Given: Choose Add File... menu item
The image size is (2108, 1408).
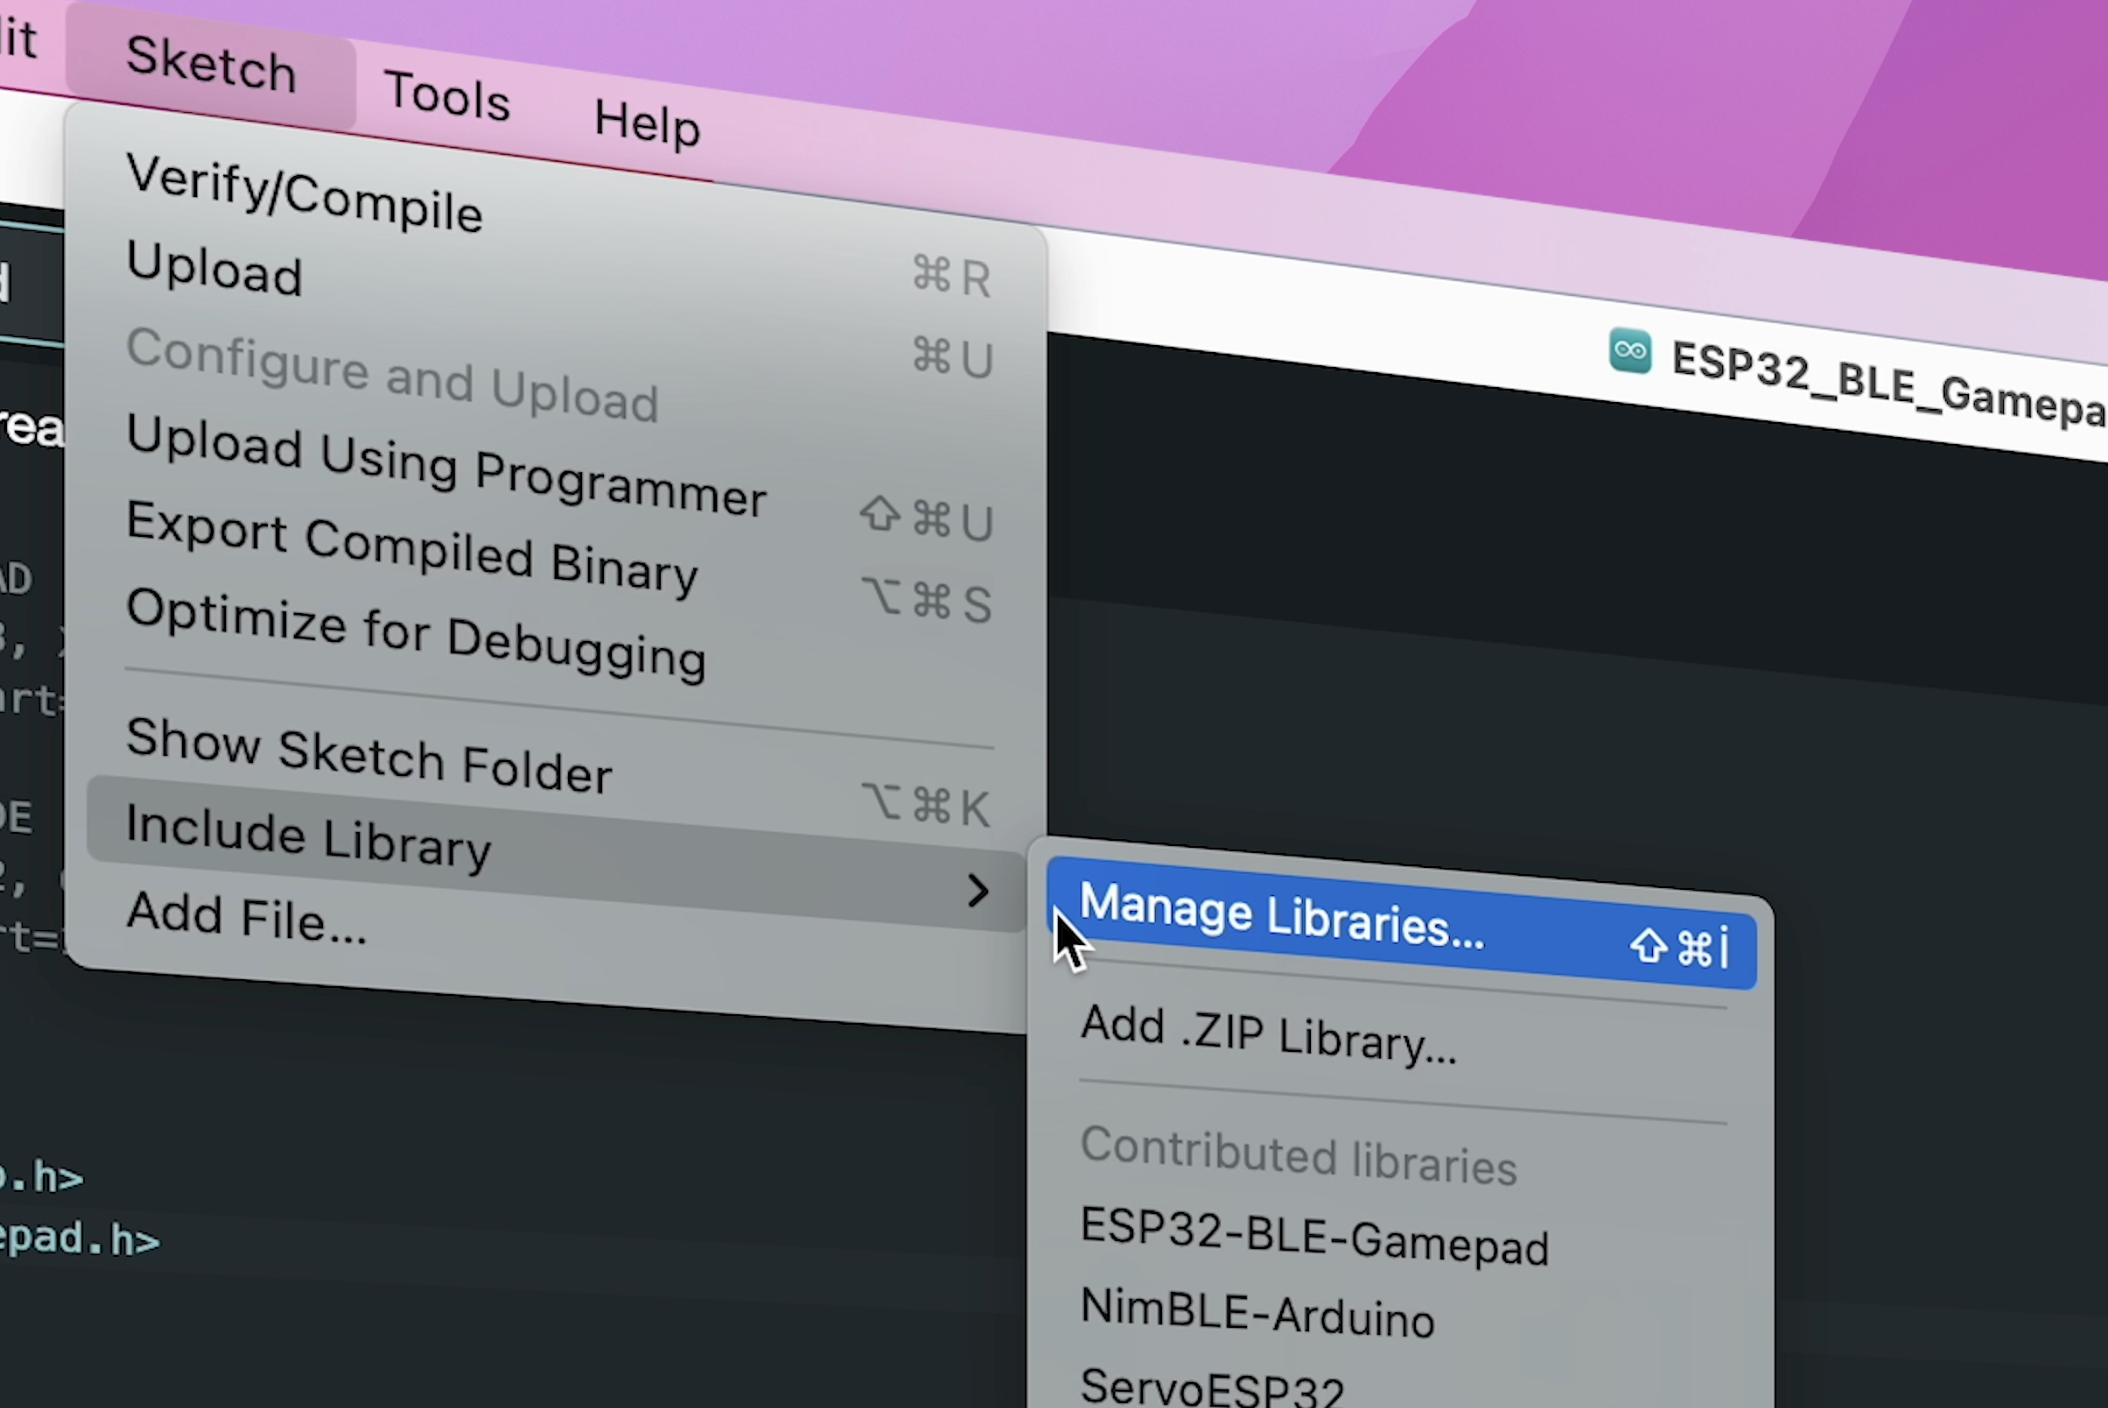Looking at the screenshot, I should pyautogui.click(x=246, y=917).
